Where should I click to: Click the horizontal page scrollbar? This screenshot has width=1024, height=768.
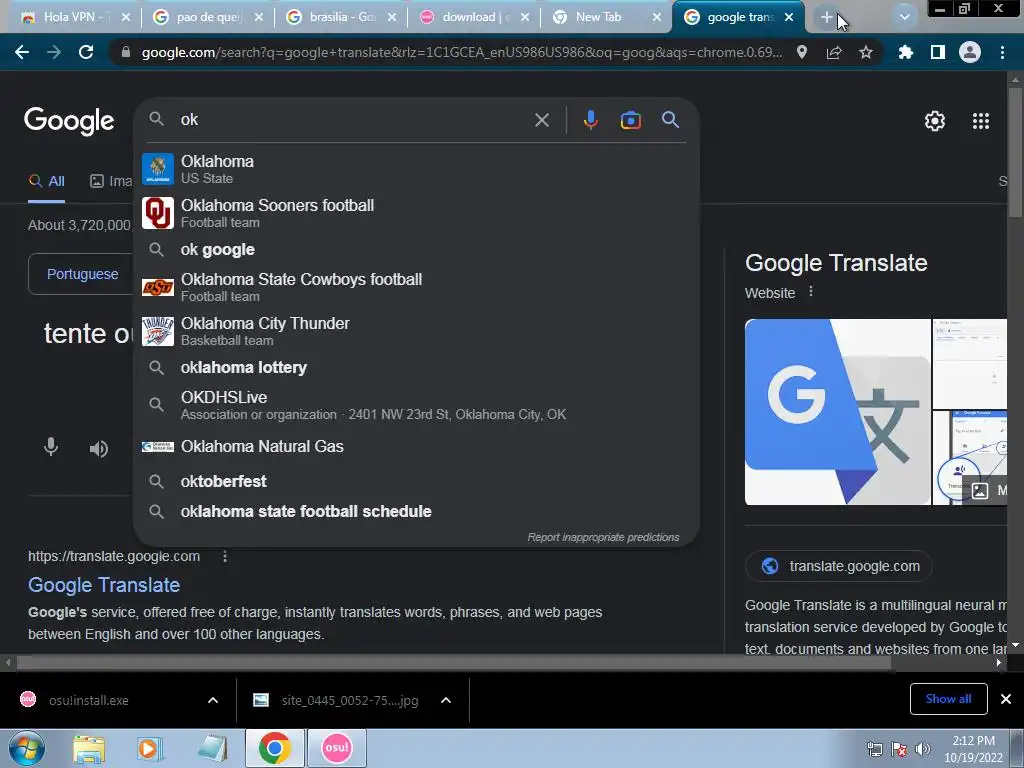(x=453, y=662)
